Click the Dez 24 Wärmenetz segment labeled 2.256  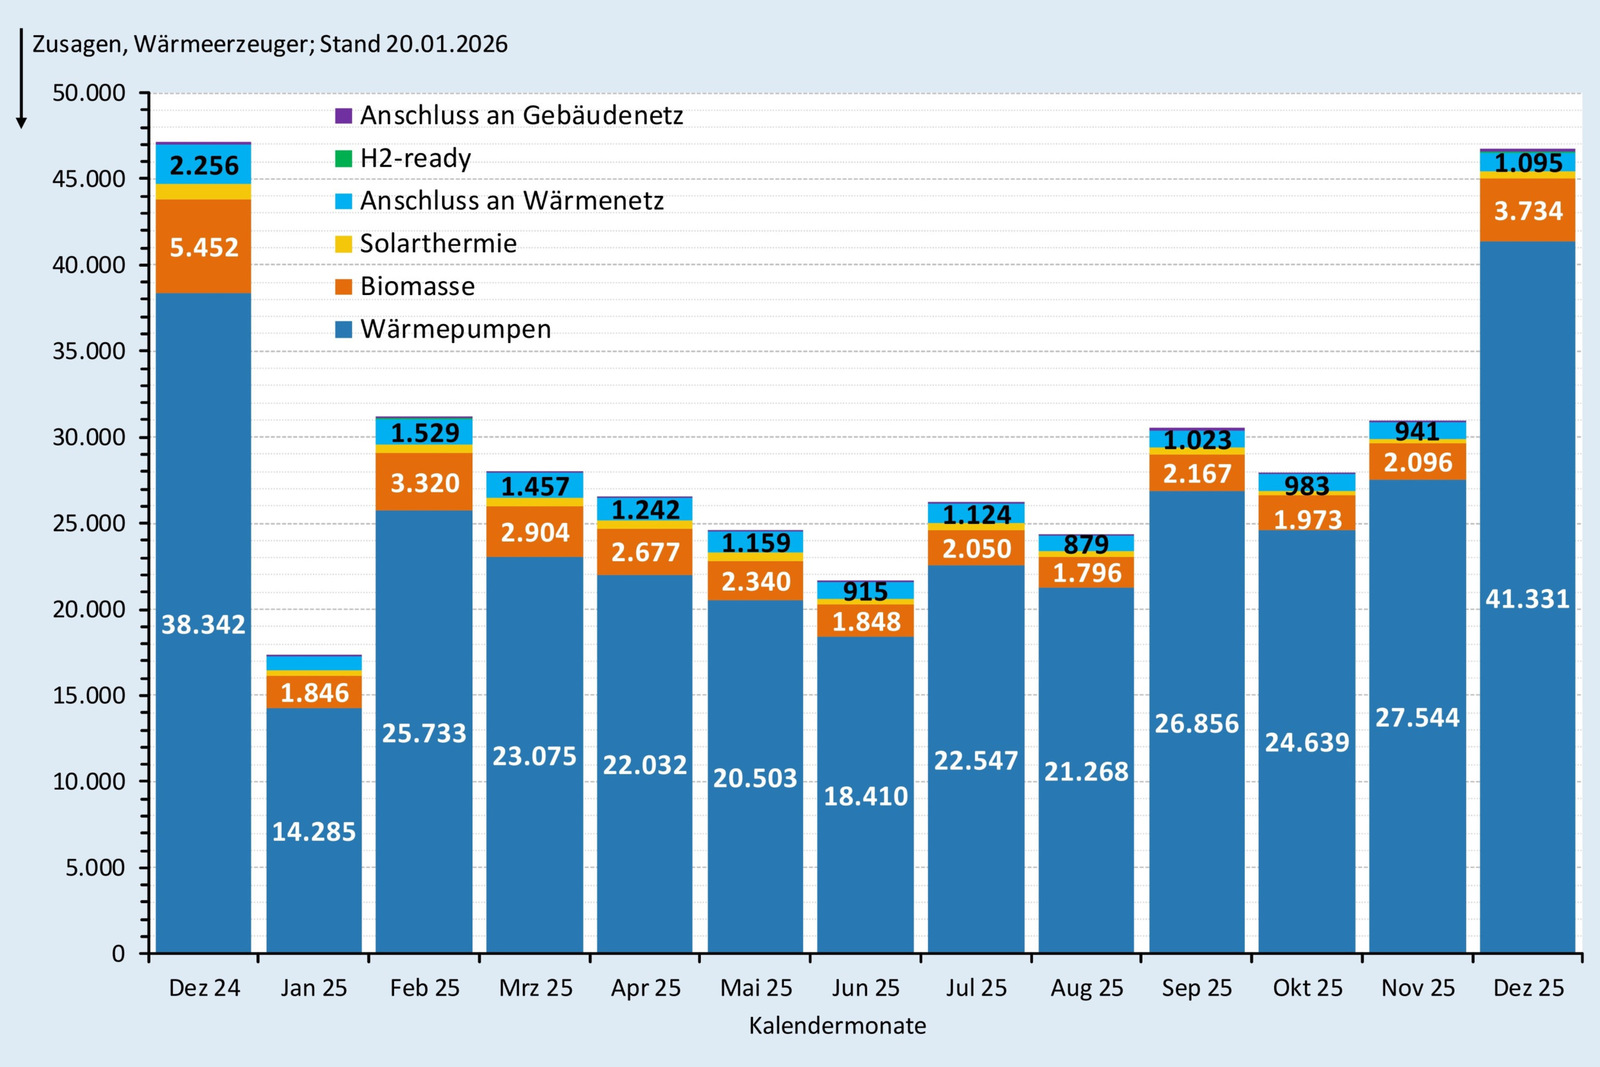pyautogui.click(x=204, y=165)
